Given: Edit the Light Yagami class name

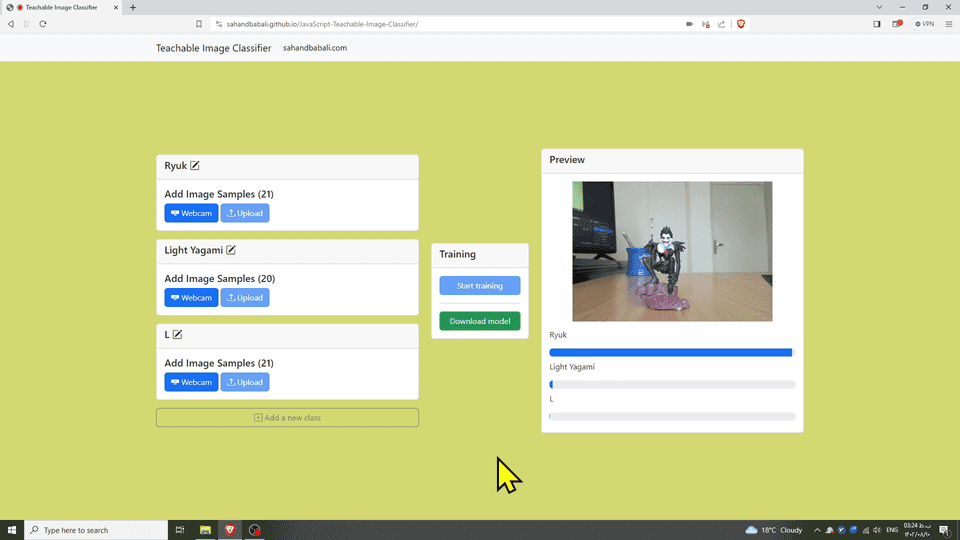Looking at the screenshot, I should tap(231, 250).
